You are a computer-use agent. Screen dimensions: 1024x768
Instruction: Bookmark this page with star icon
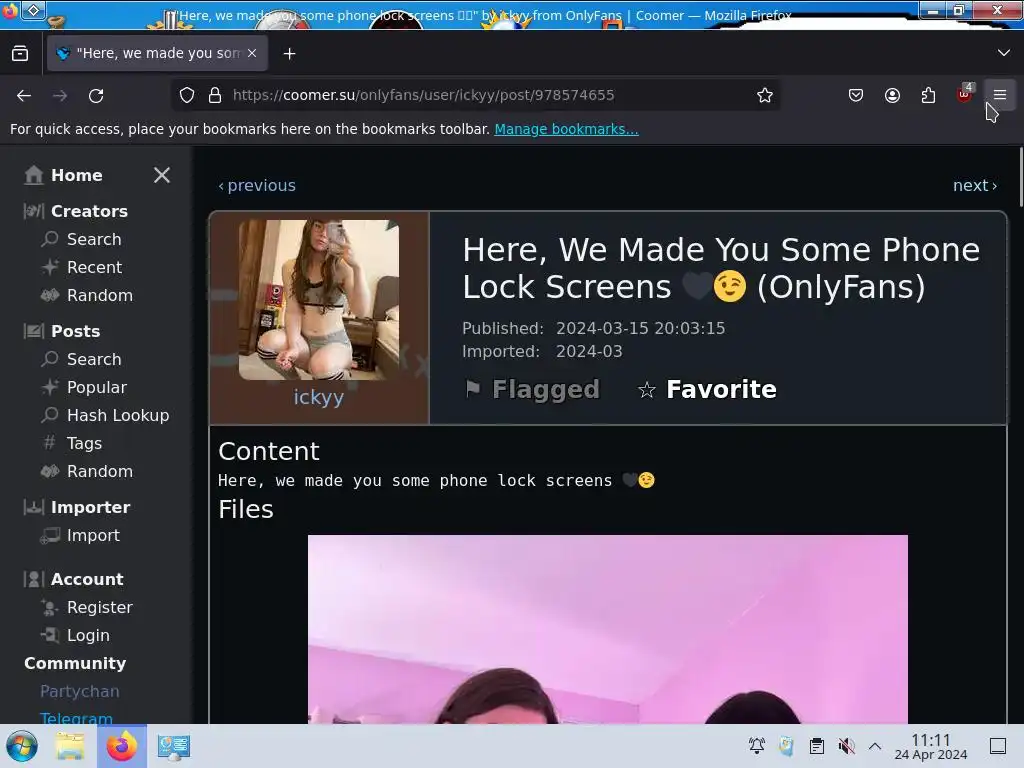(765, 95)
